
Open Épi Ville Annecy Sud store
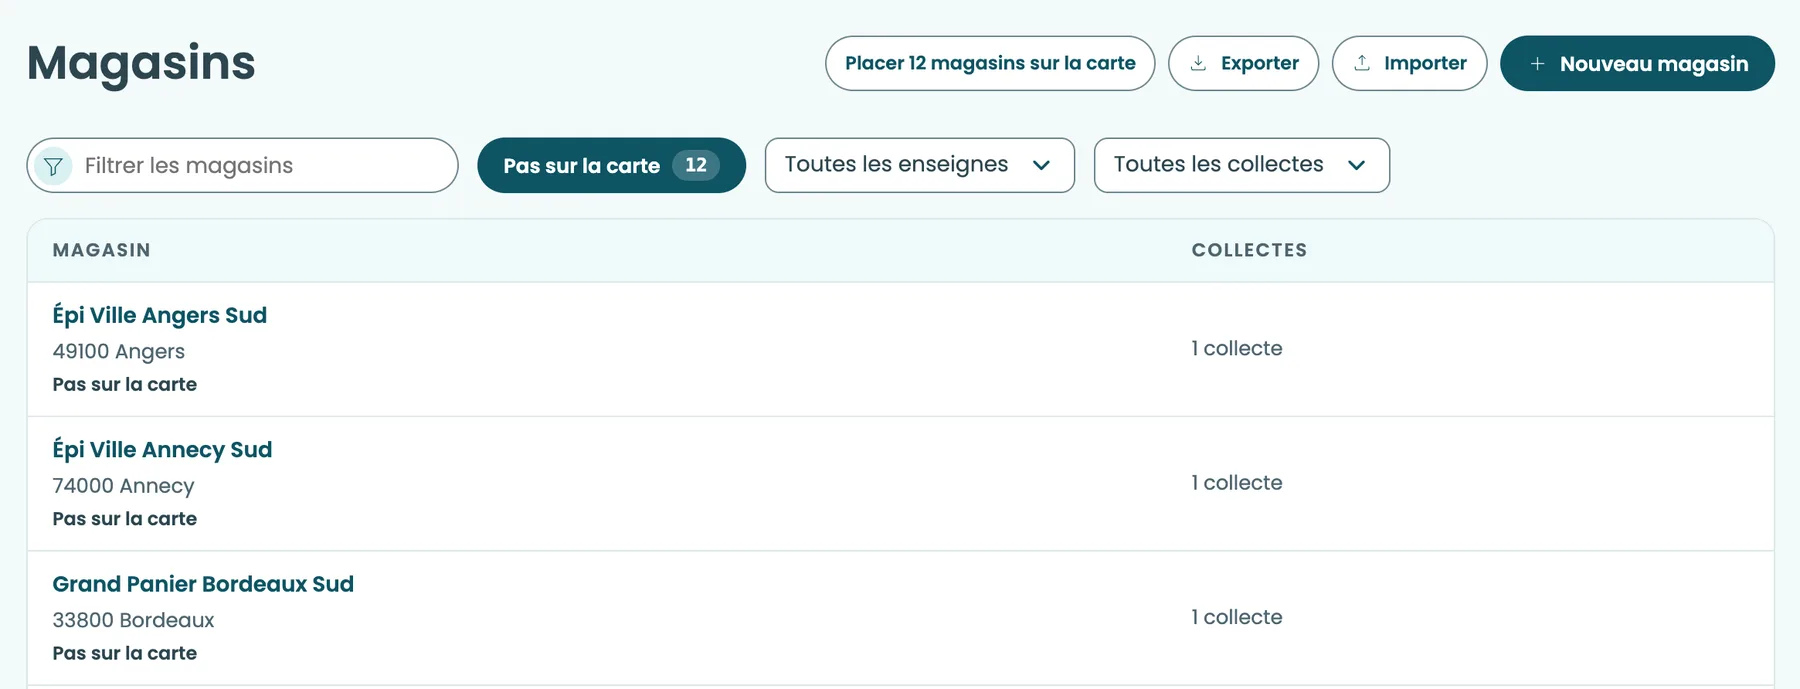pos(162,449)
